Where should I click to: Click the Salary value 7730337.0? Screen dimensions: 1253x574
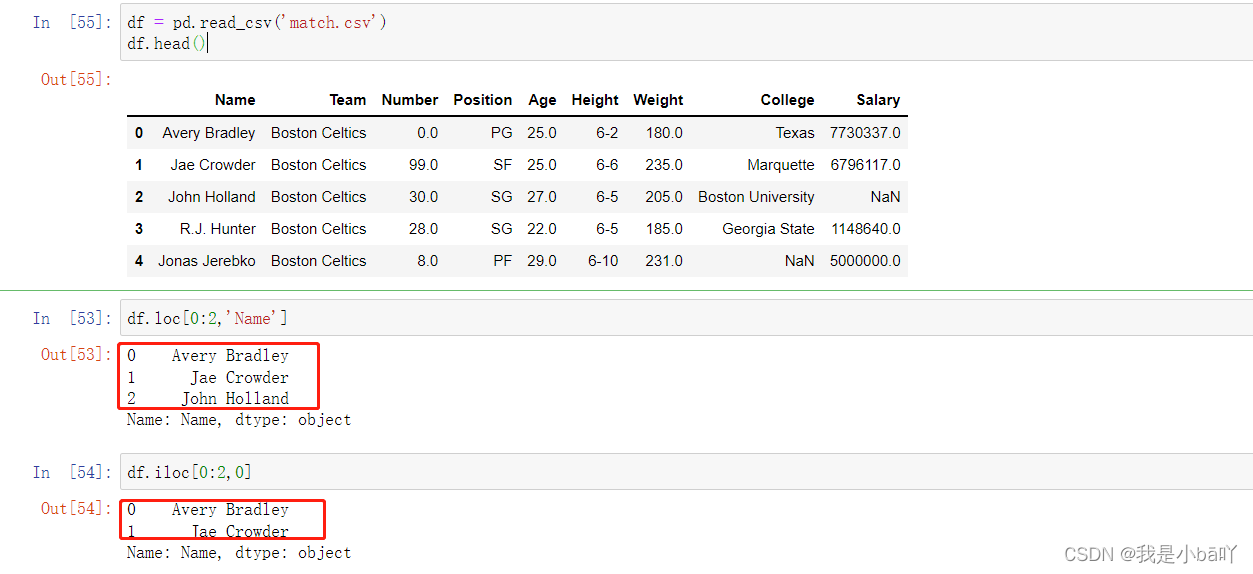(865, 133)
